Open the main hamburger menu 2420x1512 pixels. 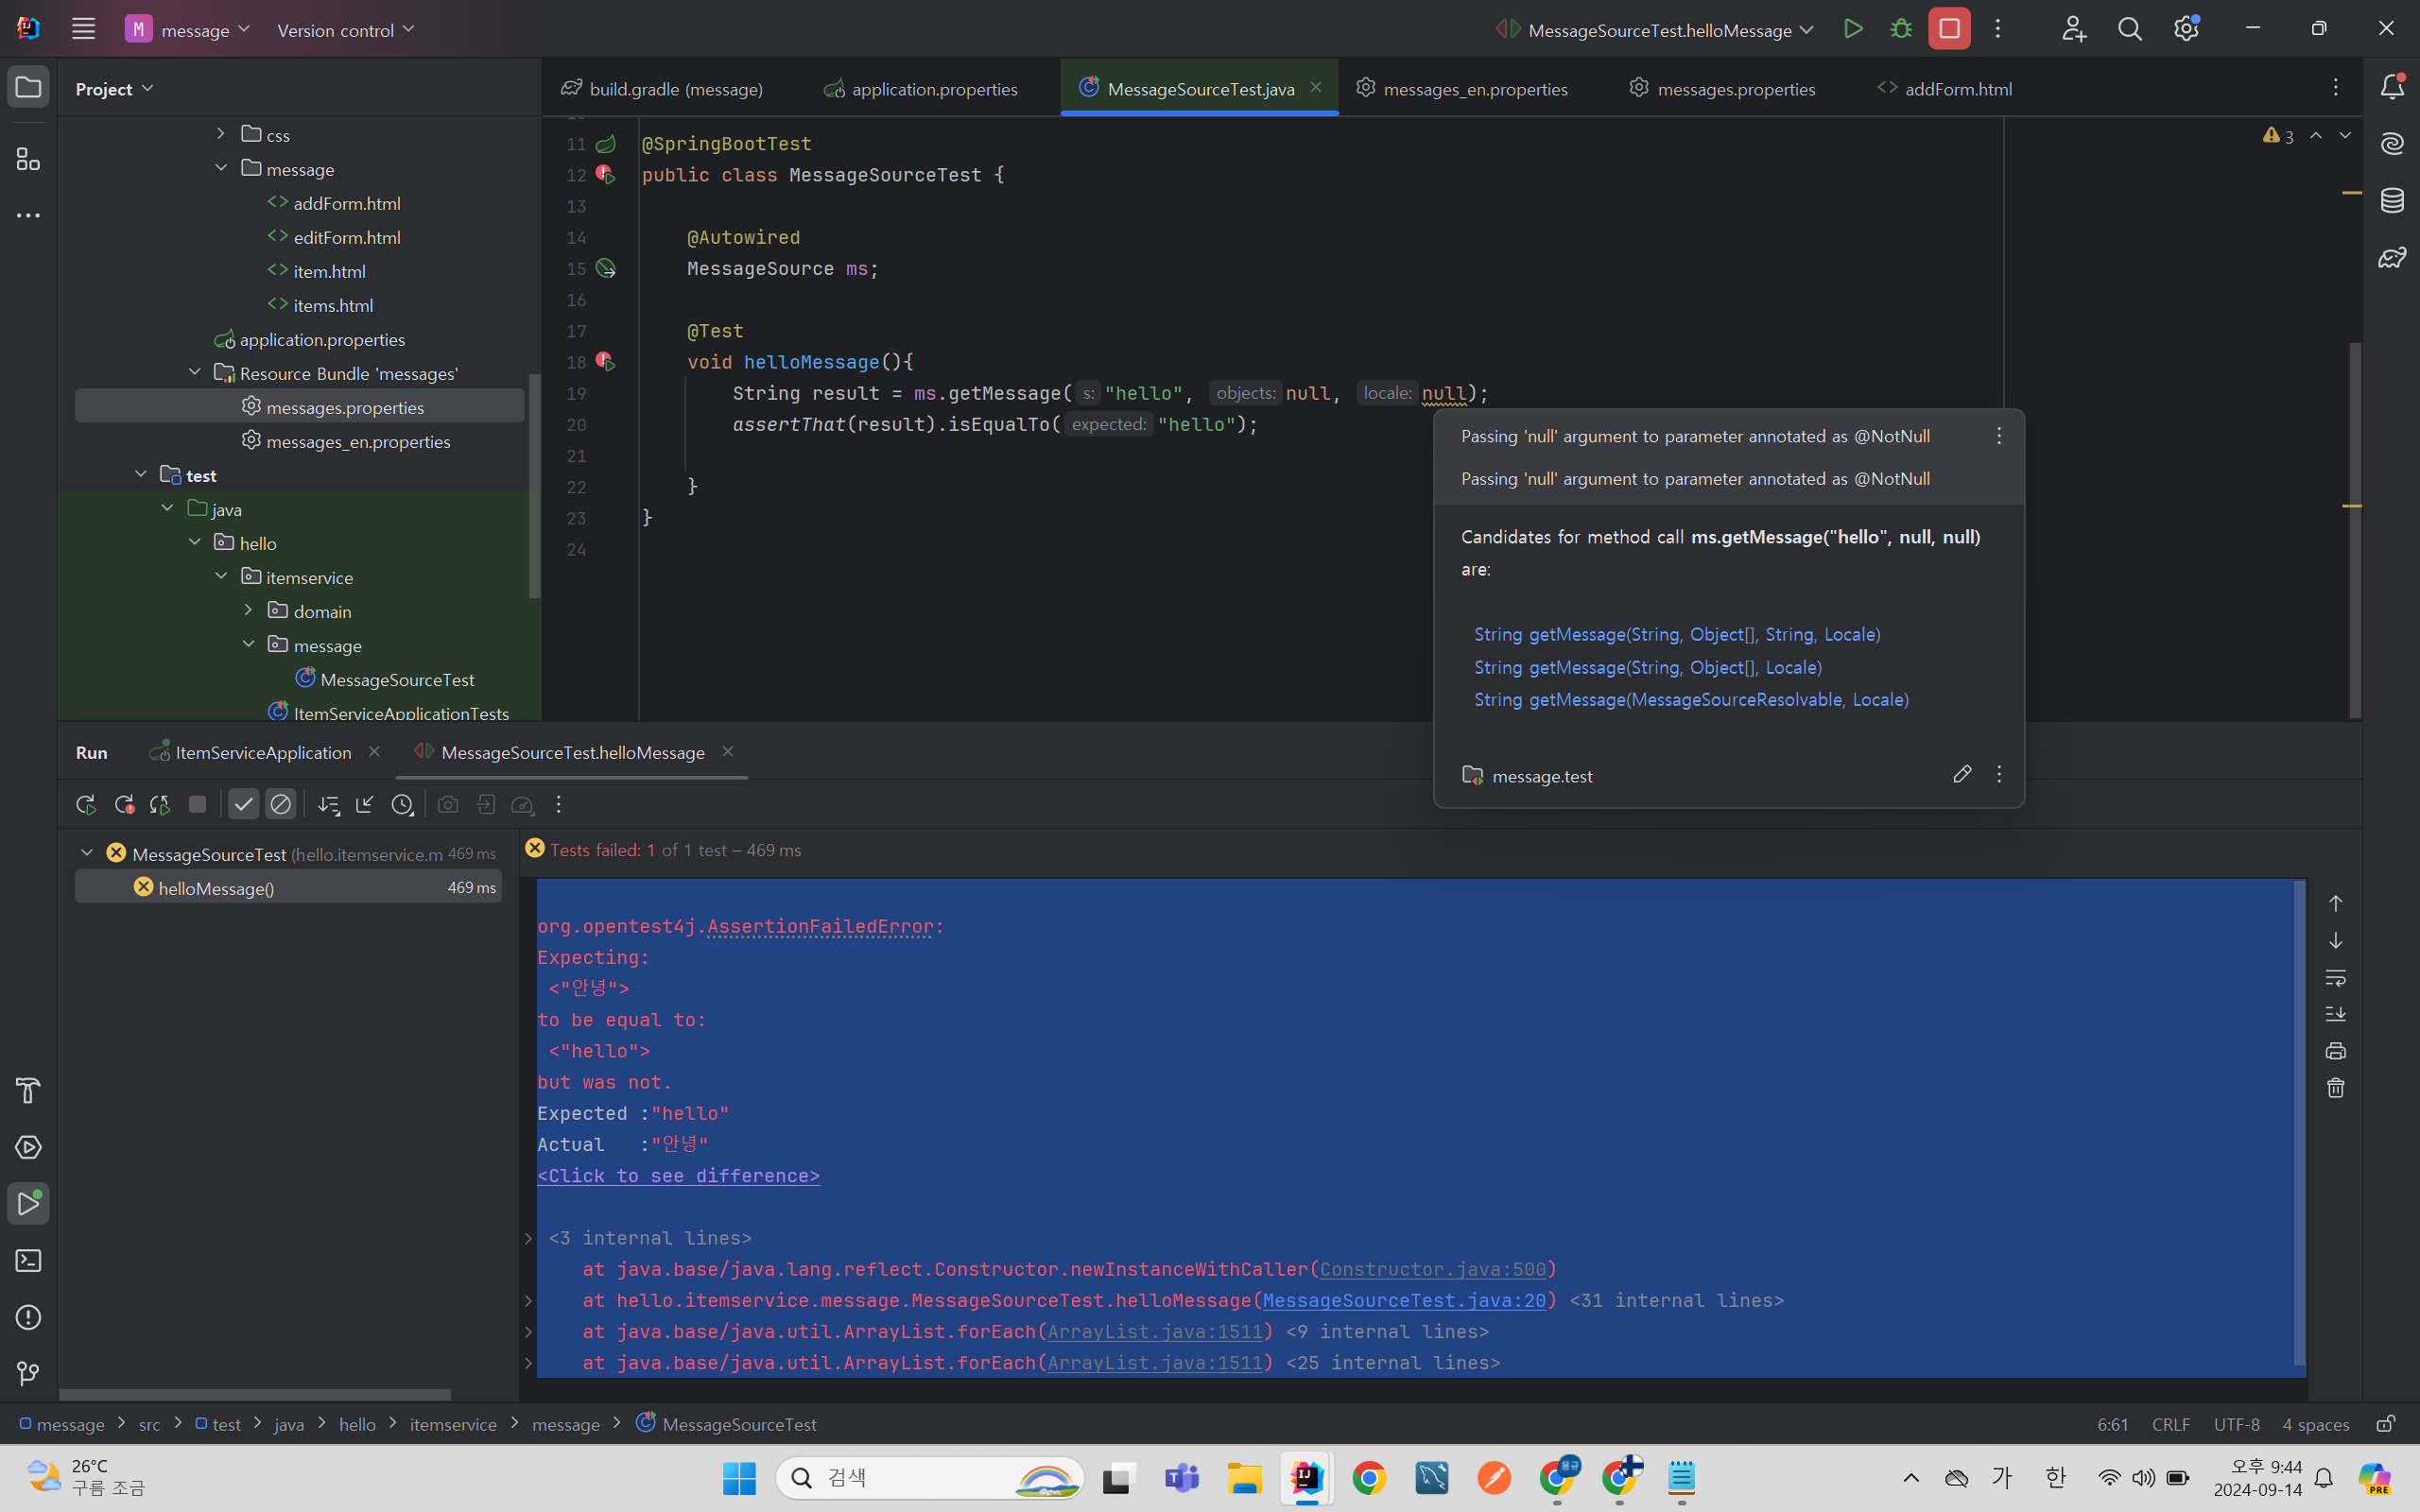point(83,29)
